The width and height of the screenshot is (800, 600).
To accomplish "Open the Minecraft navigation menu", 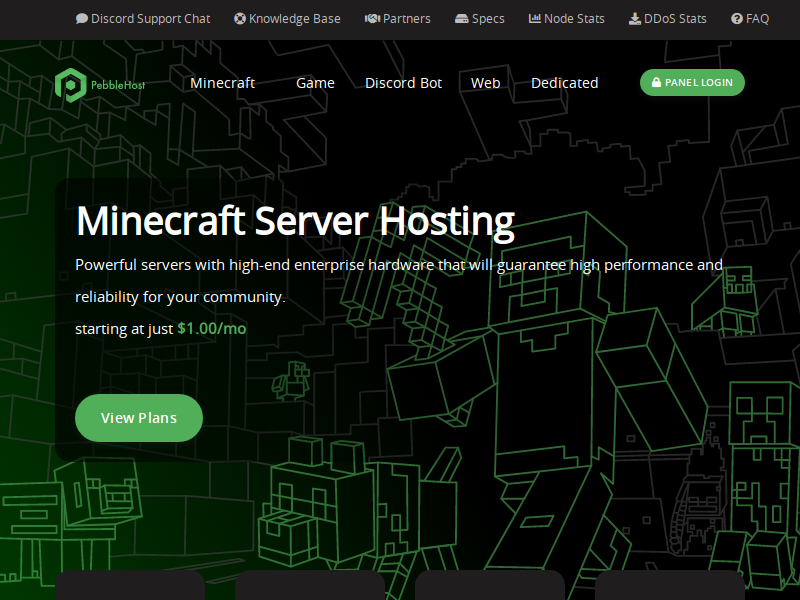I will pos(222,83).
